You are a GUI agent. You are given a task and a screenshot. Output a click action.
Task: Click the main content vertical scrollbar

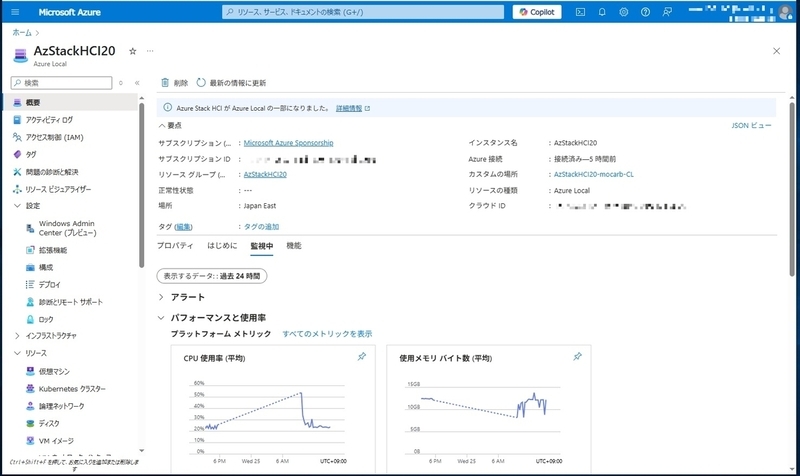(791, 189)
